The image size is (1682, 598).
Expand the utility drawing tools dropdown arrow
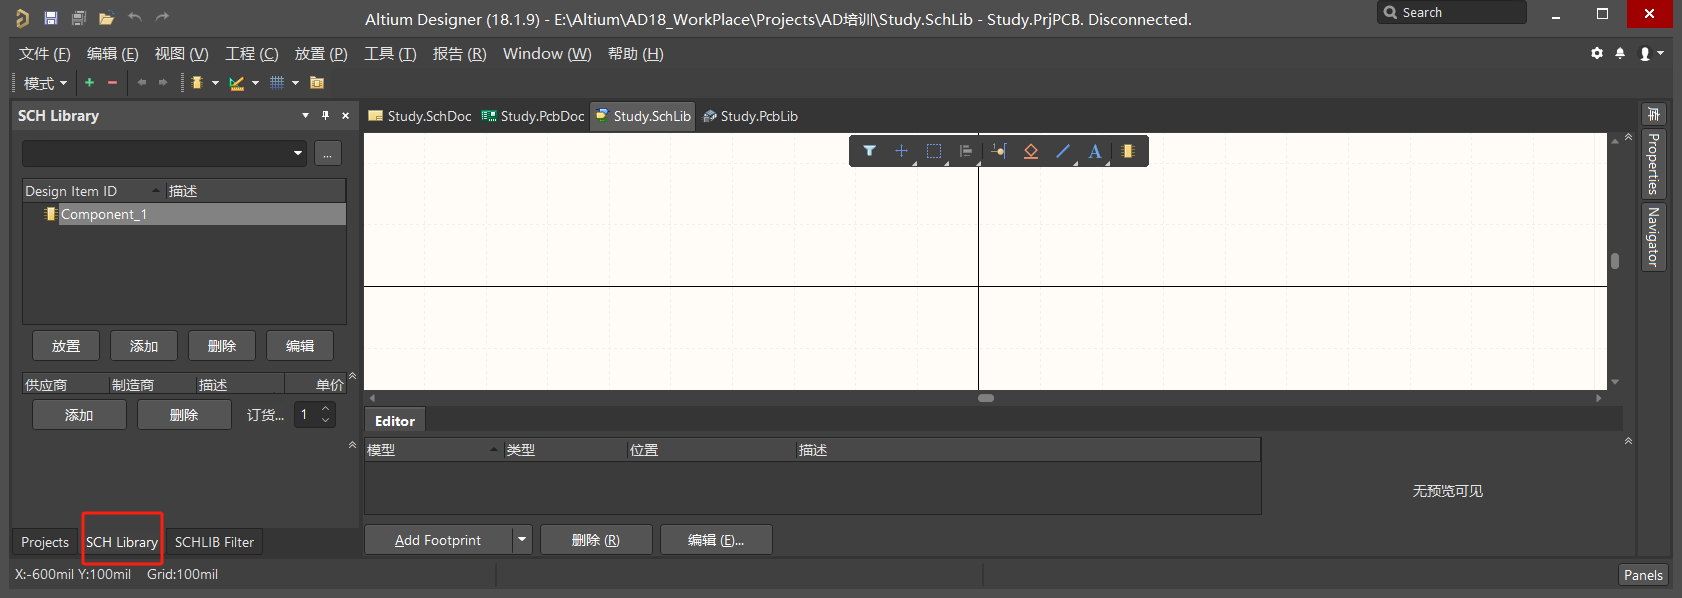tap(255, 83)
